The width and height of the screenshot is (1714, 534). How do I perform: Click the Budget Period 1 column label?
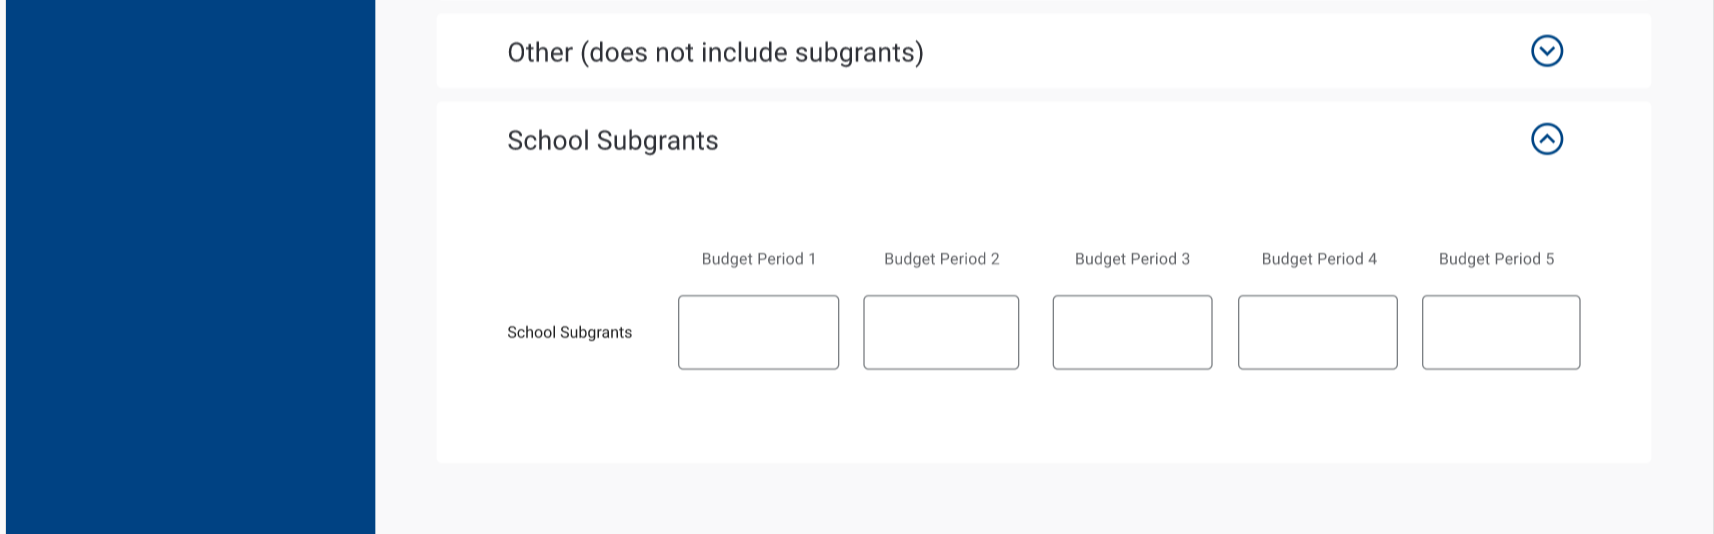click(x=758, y=259)
